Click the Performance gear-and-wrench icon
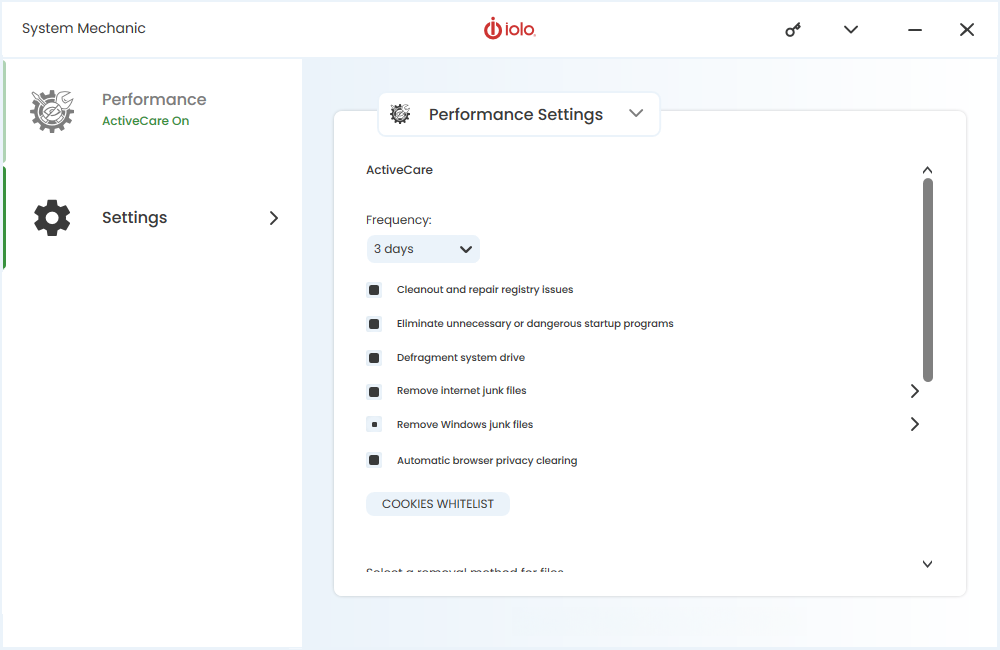The width and height of the screenshot is (1000, 650). point(52,111)
